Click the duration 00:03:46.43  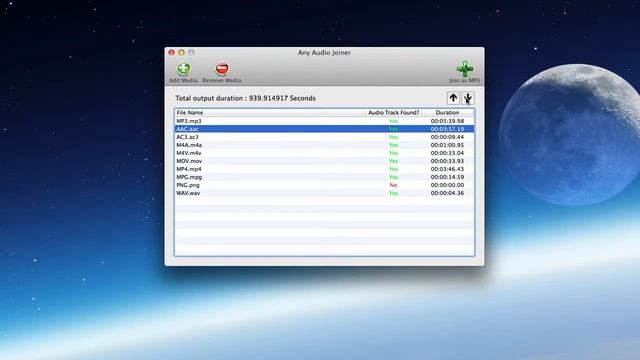click(447, 169)
